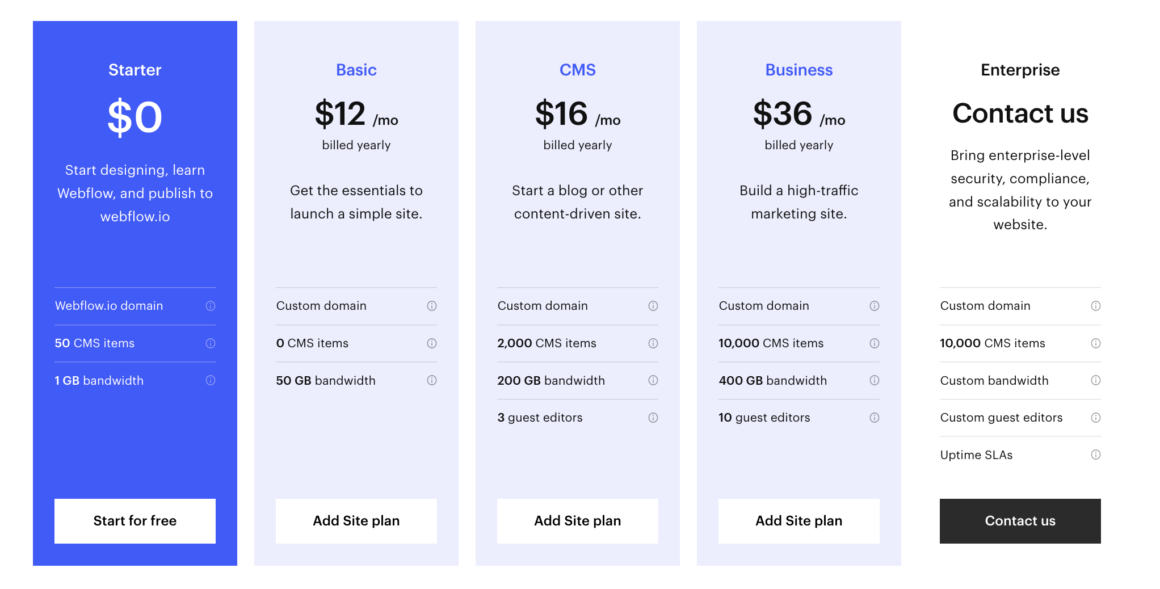Open info icon for Starter 50 CMS items
Viewport: 1160px width, 589px height.
[210, 343]
